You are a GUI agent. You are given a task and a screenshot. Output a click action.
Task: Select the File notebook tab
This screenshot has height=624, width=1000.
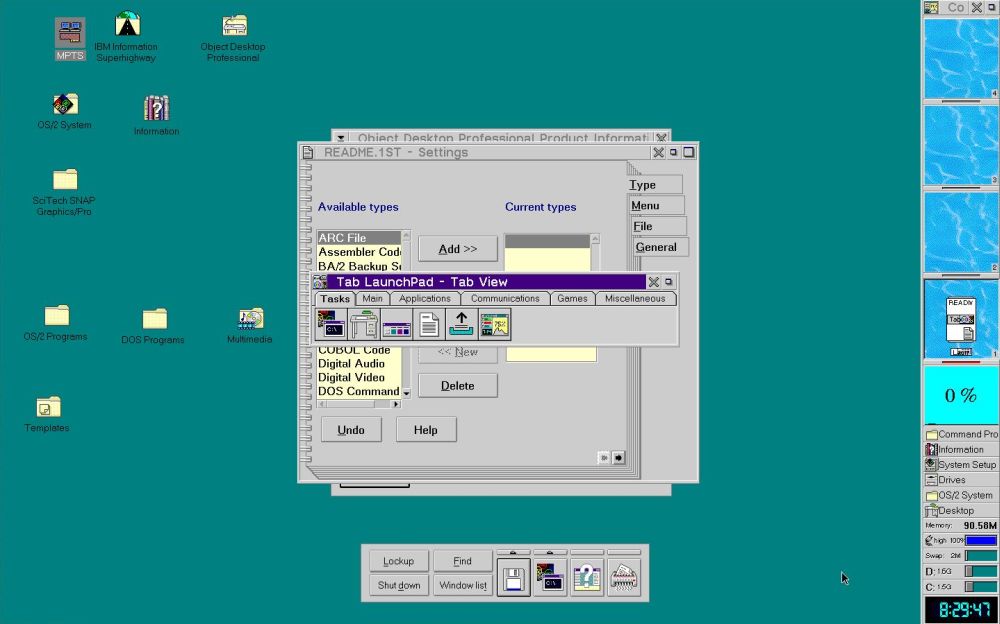click(659, 227)
